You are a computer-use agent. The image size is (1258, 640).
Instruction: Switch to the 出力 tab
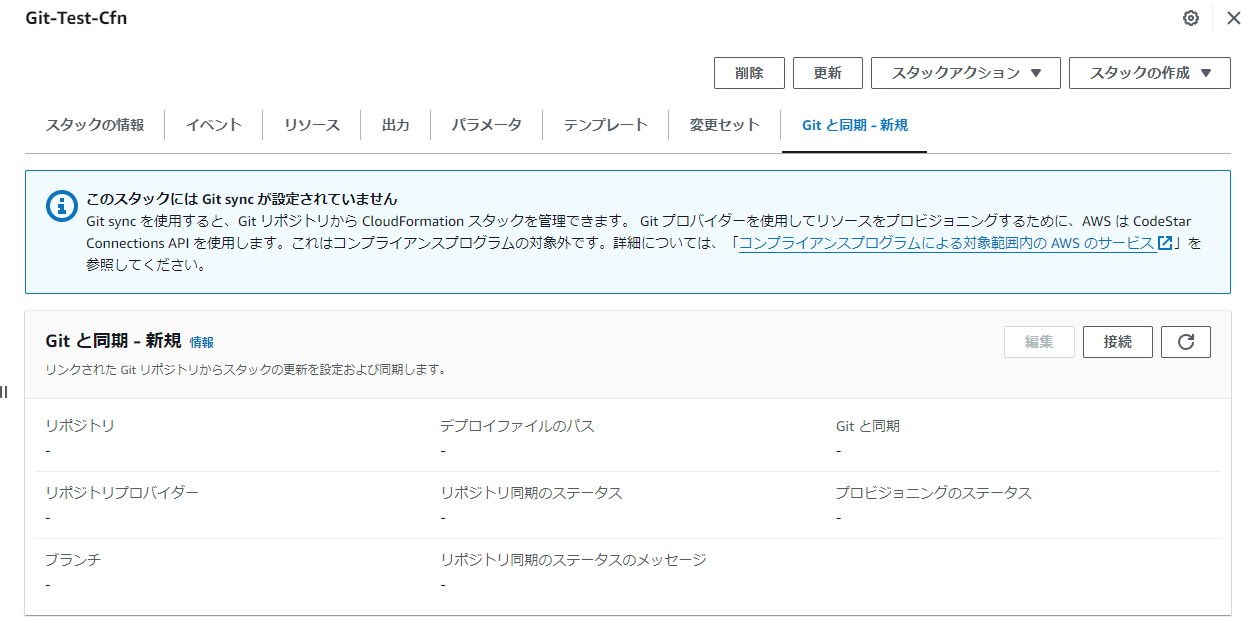point(396,125)
